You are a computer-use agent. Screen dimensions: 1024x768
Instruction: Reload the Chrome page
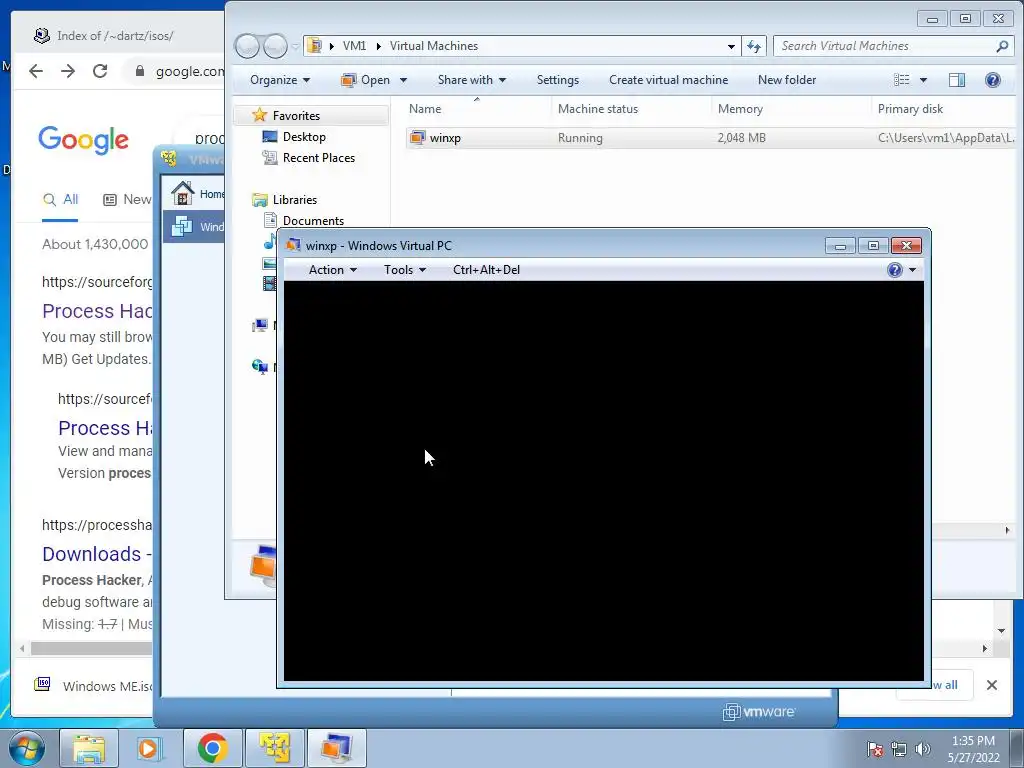(100, 71)
